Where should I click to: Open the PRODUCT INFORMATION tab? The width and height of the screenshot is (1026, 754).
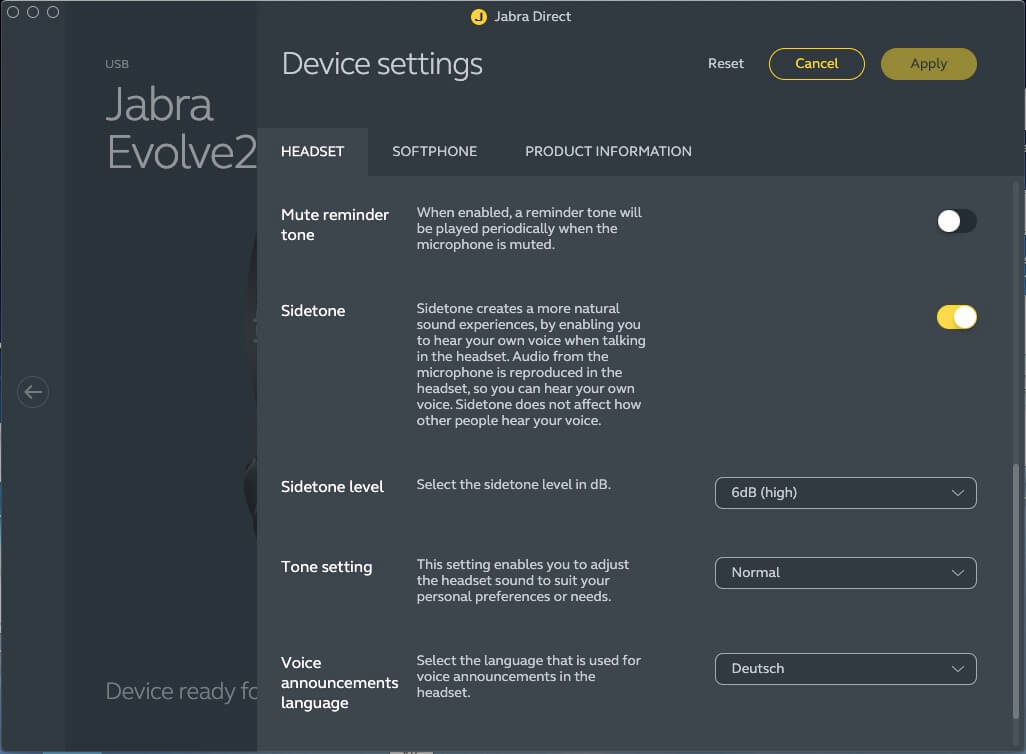point(608,152)
